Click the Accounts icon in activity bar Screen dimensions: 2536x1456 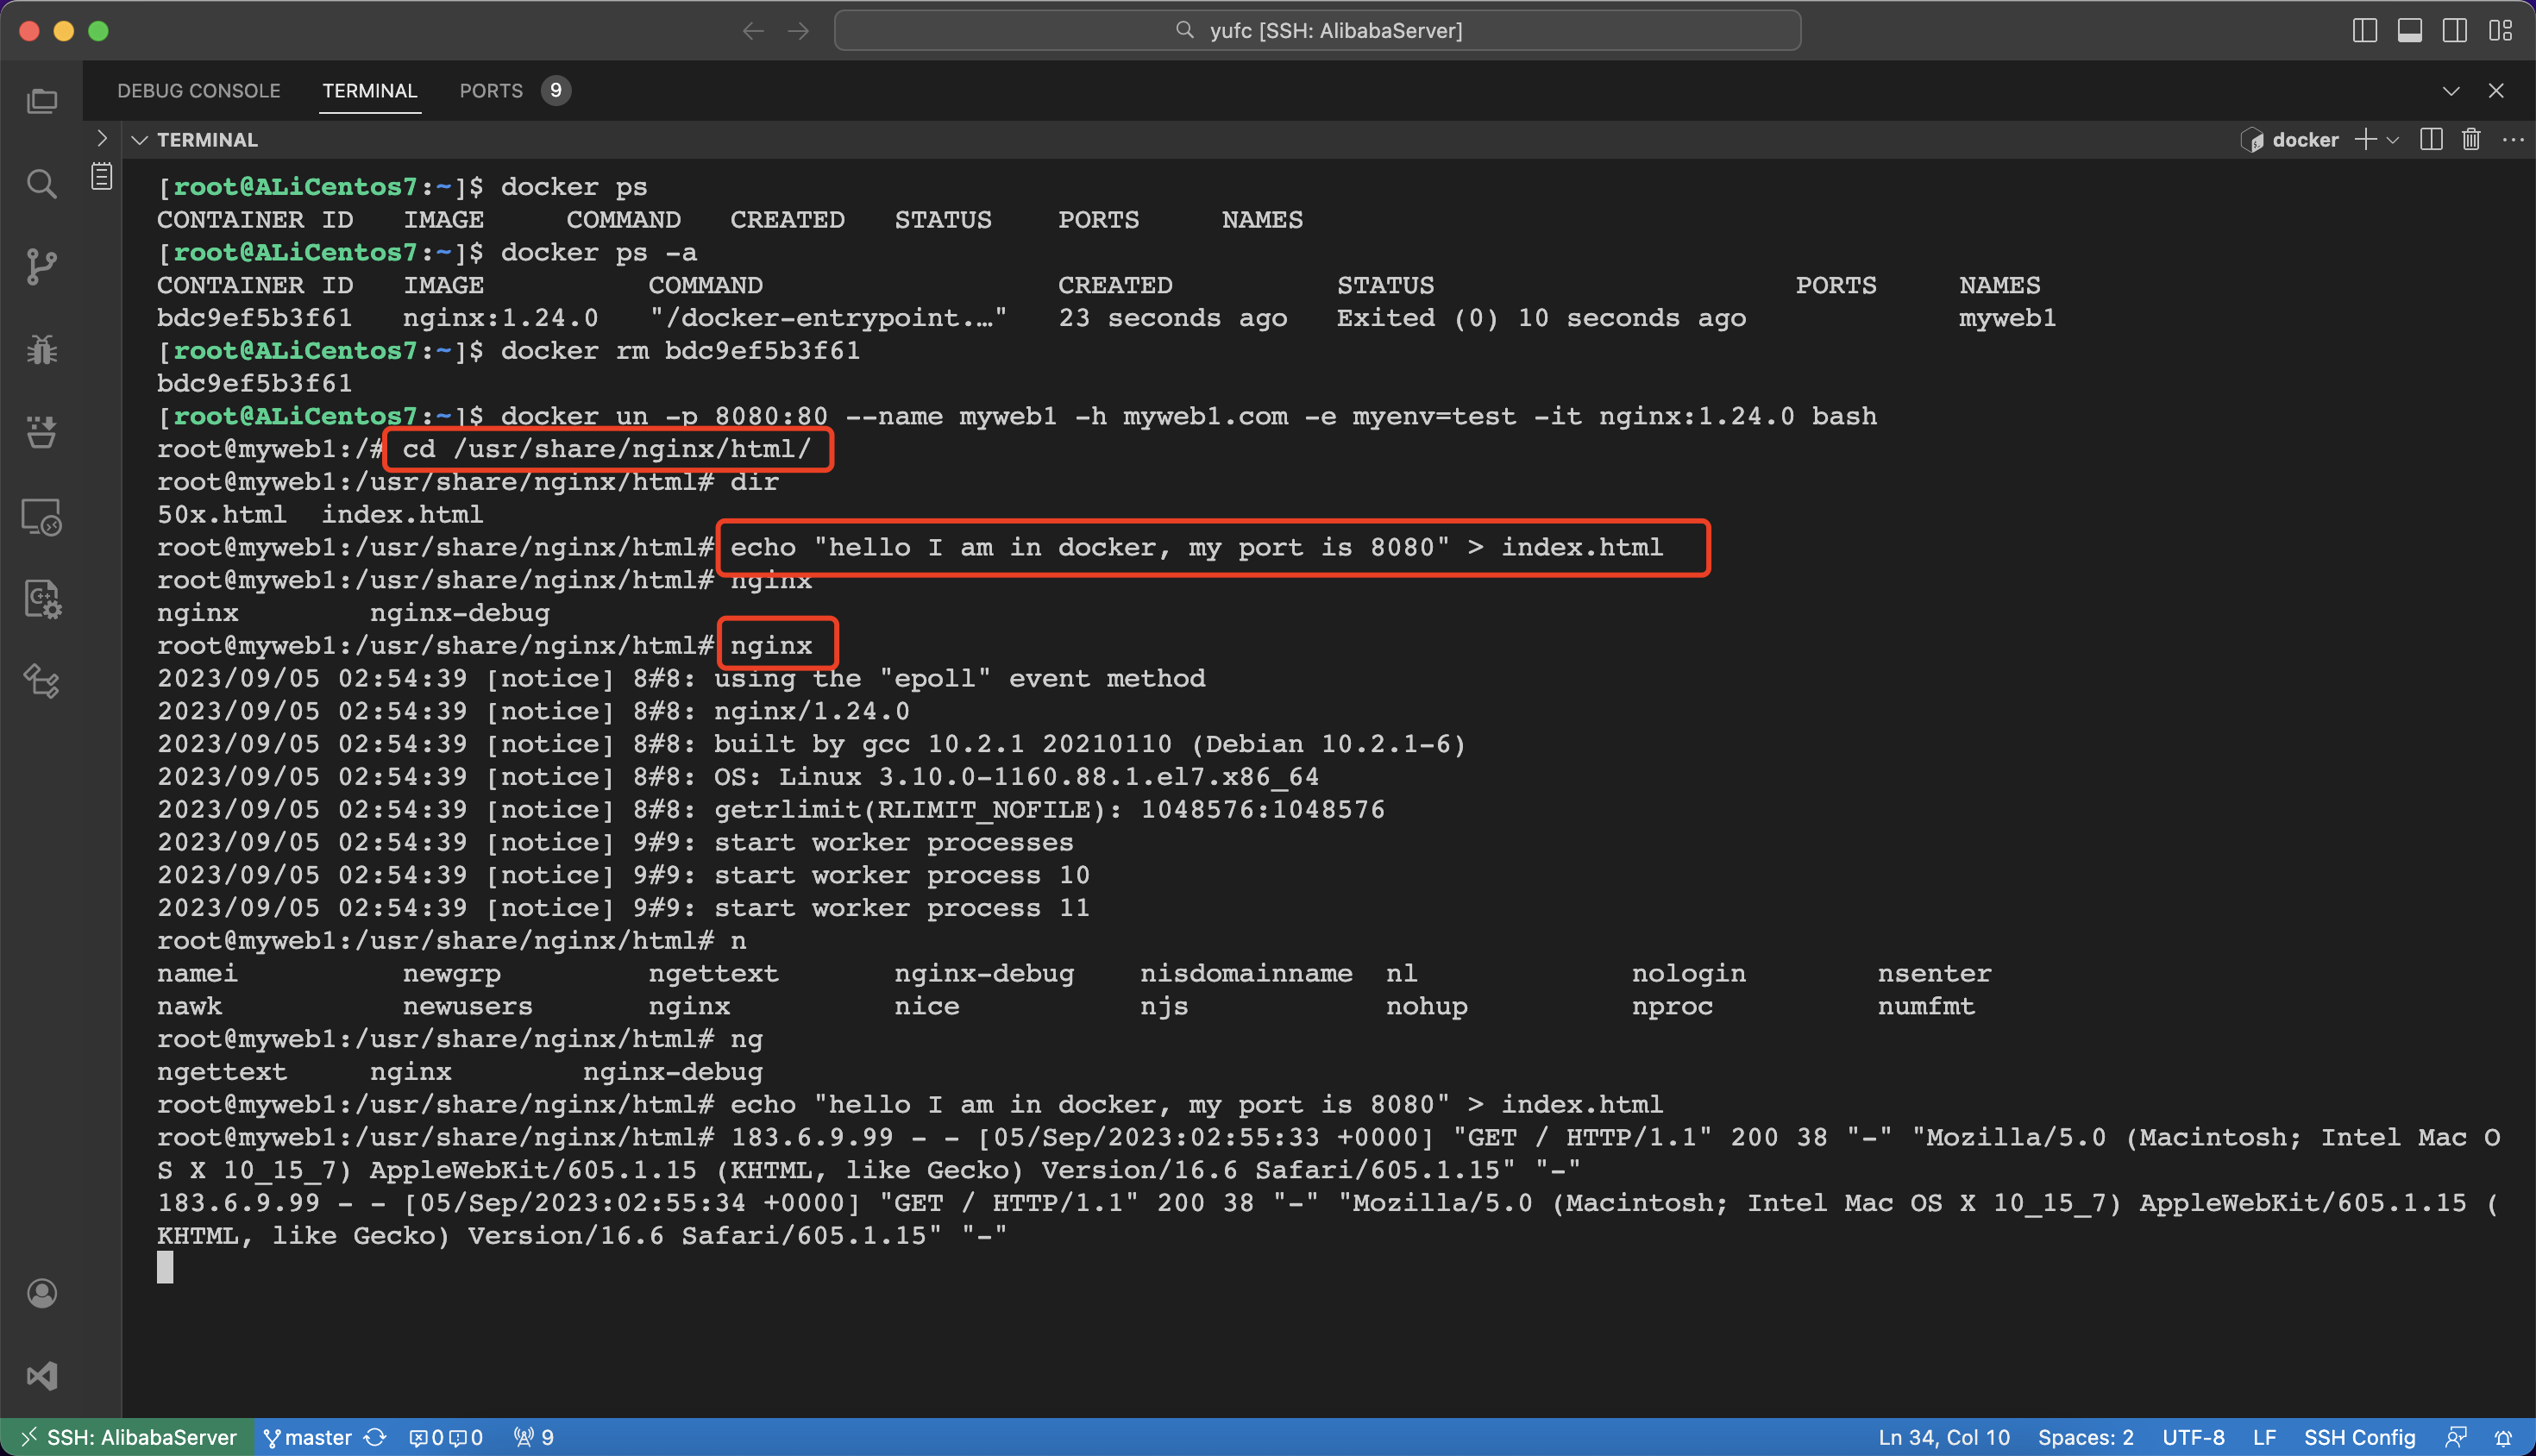point(41,1293)
